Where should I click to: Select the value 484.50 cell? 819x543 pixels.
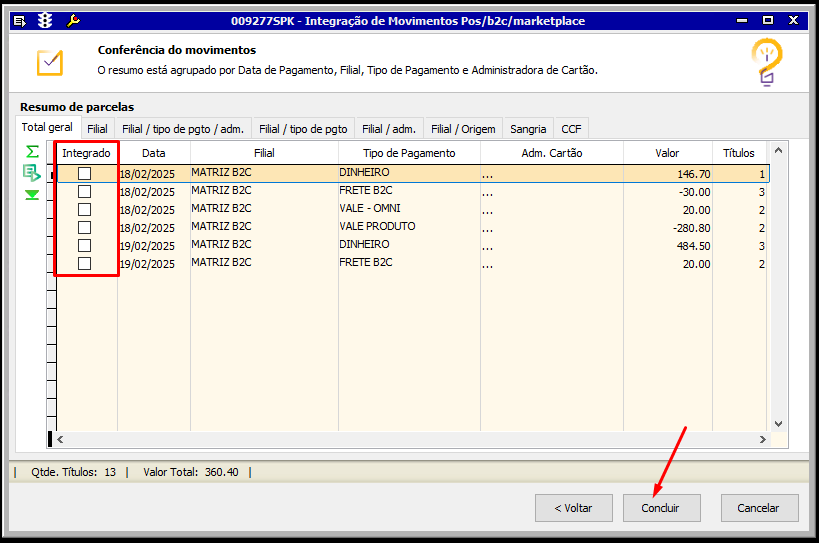tap(668, 245)
